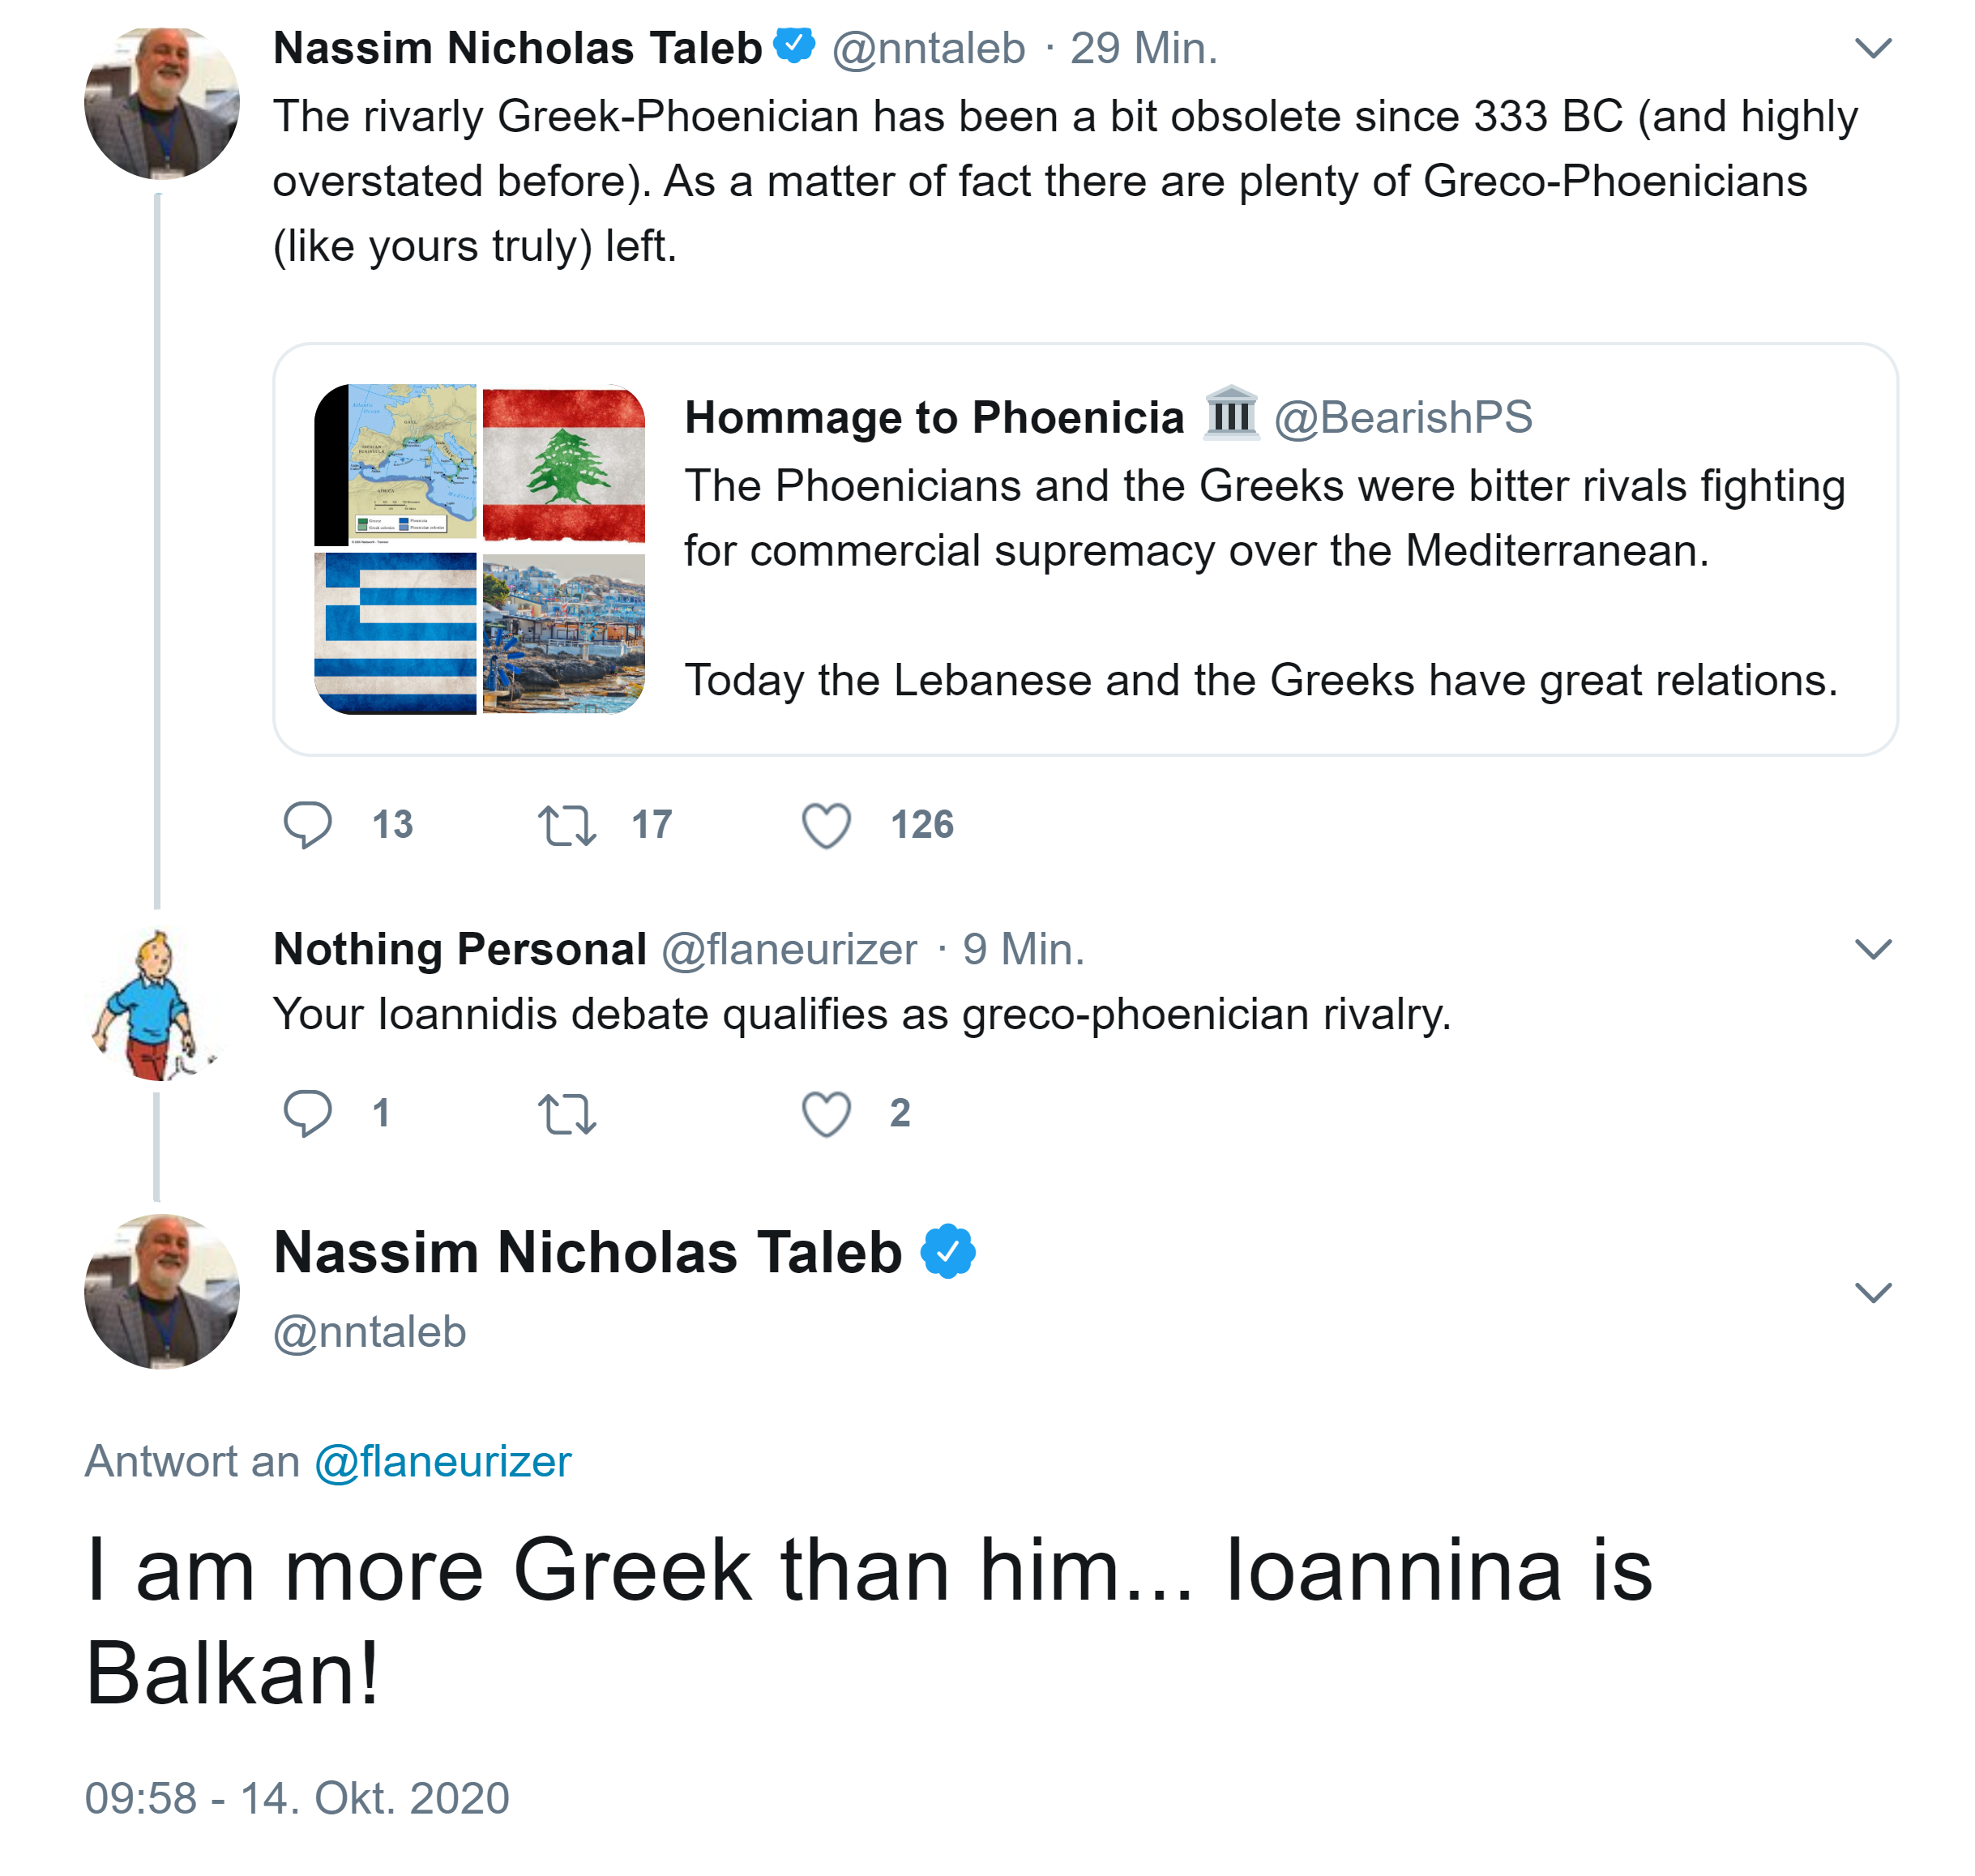1975x1876 pixels.
Task: Open Taleb's avatar on the main reply
Action: click(162, 1291)
